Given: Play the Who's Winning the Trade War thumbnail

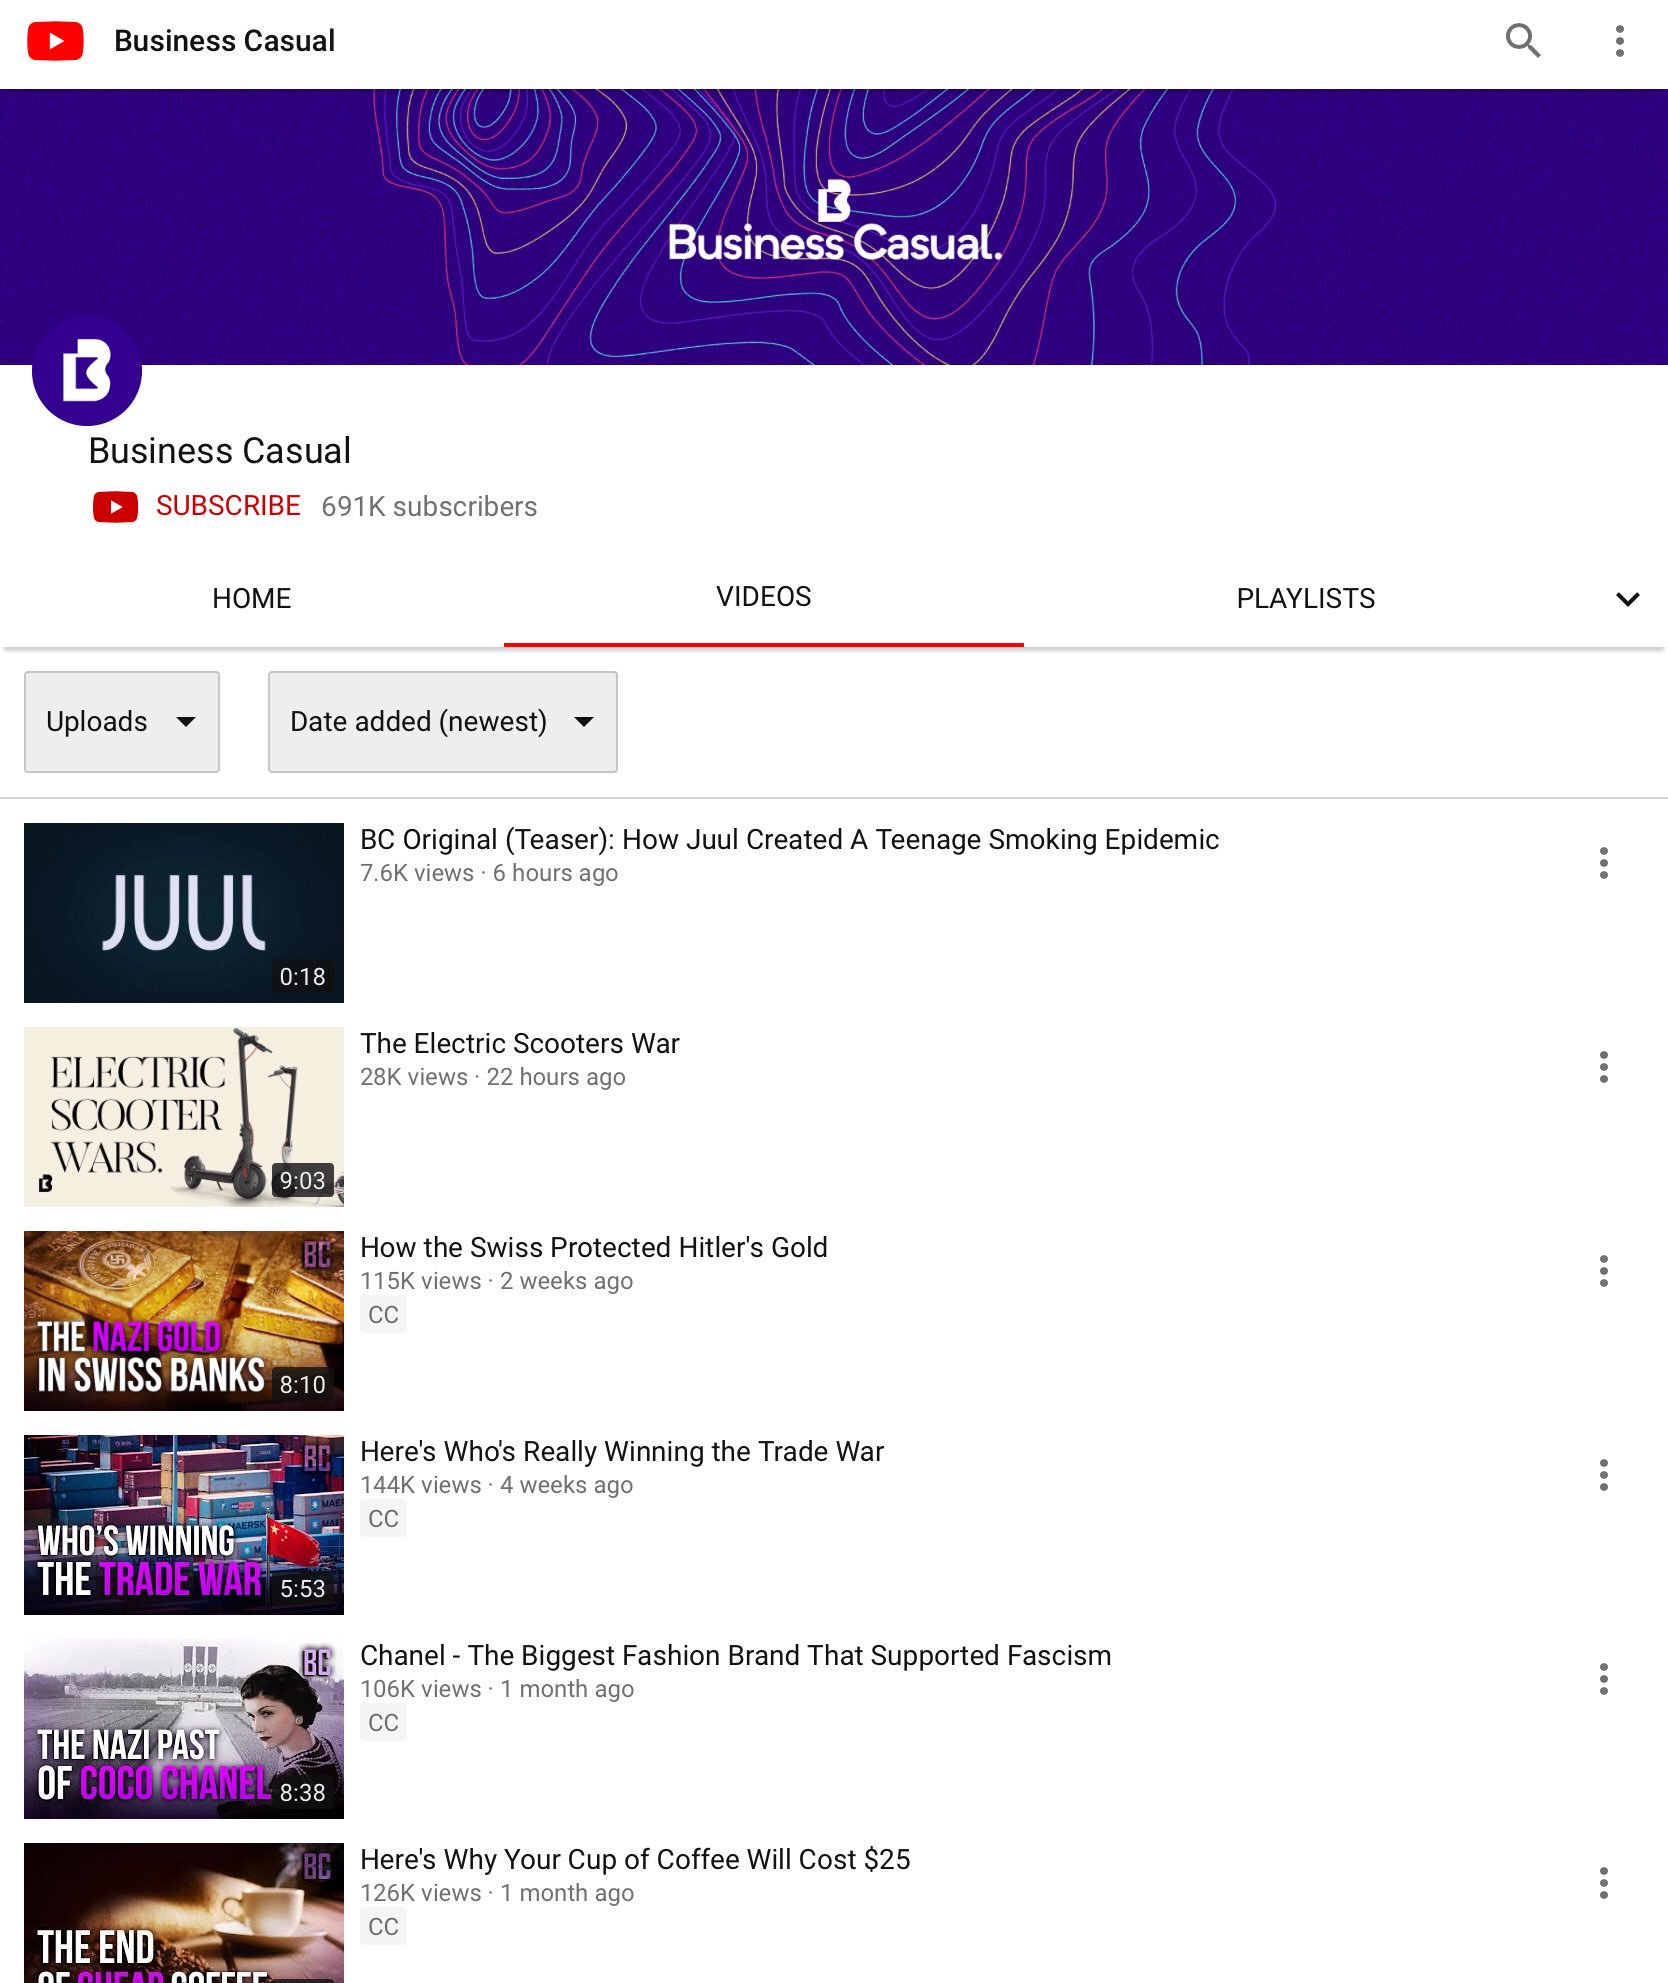Looking at the screenshot, I should coord(184,1525).
